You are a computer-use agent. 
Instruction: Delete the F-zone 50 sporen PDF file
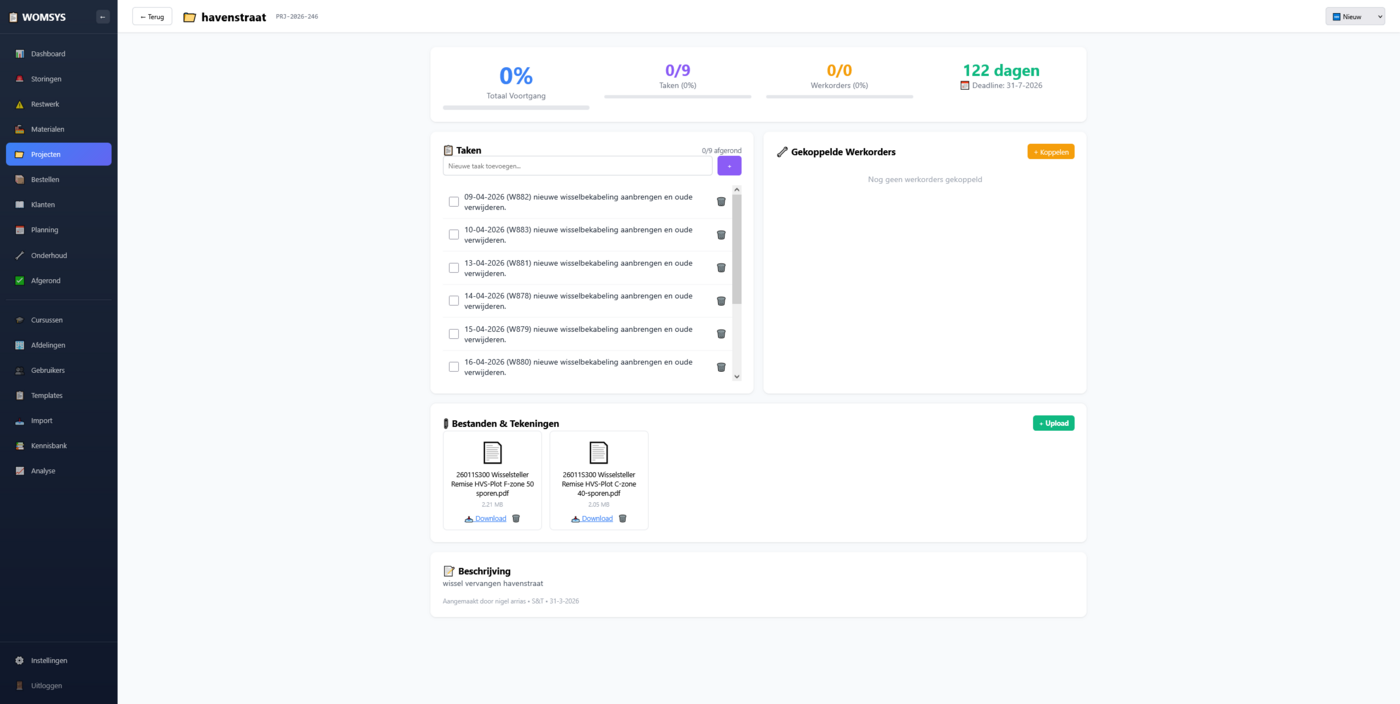(516, 518)
